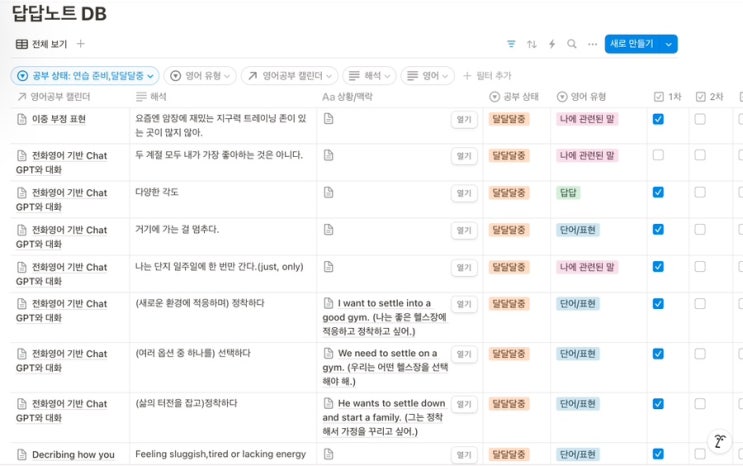Open the three-dot more options menu

coord(592,44)
